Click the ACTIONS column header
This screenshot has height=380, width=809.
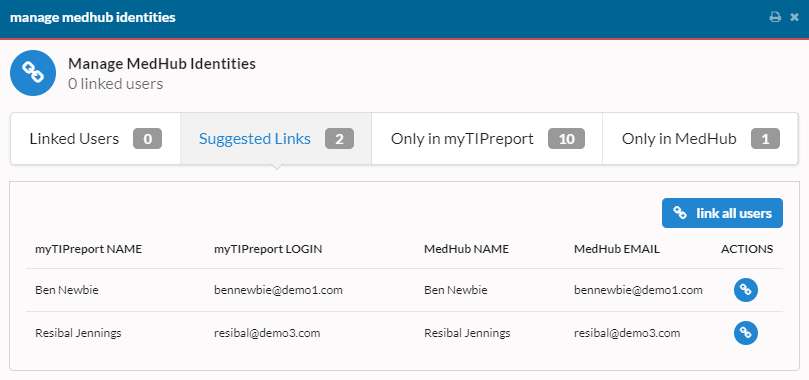pyautogui.click(x=747, y=250)
